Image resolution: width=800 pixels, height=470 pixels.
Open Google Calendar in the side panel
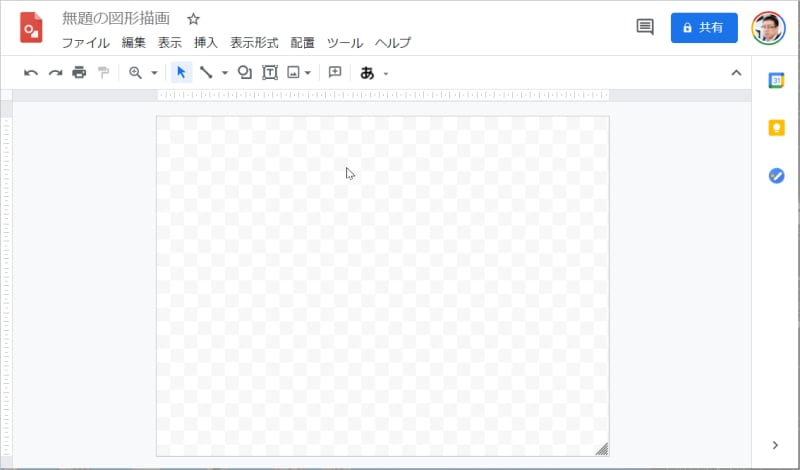(777, 80)
